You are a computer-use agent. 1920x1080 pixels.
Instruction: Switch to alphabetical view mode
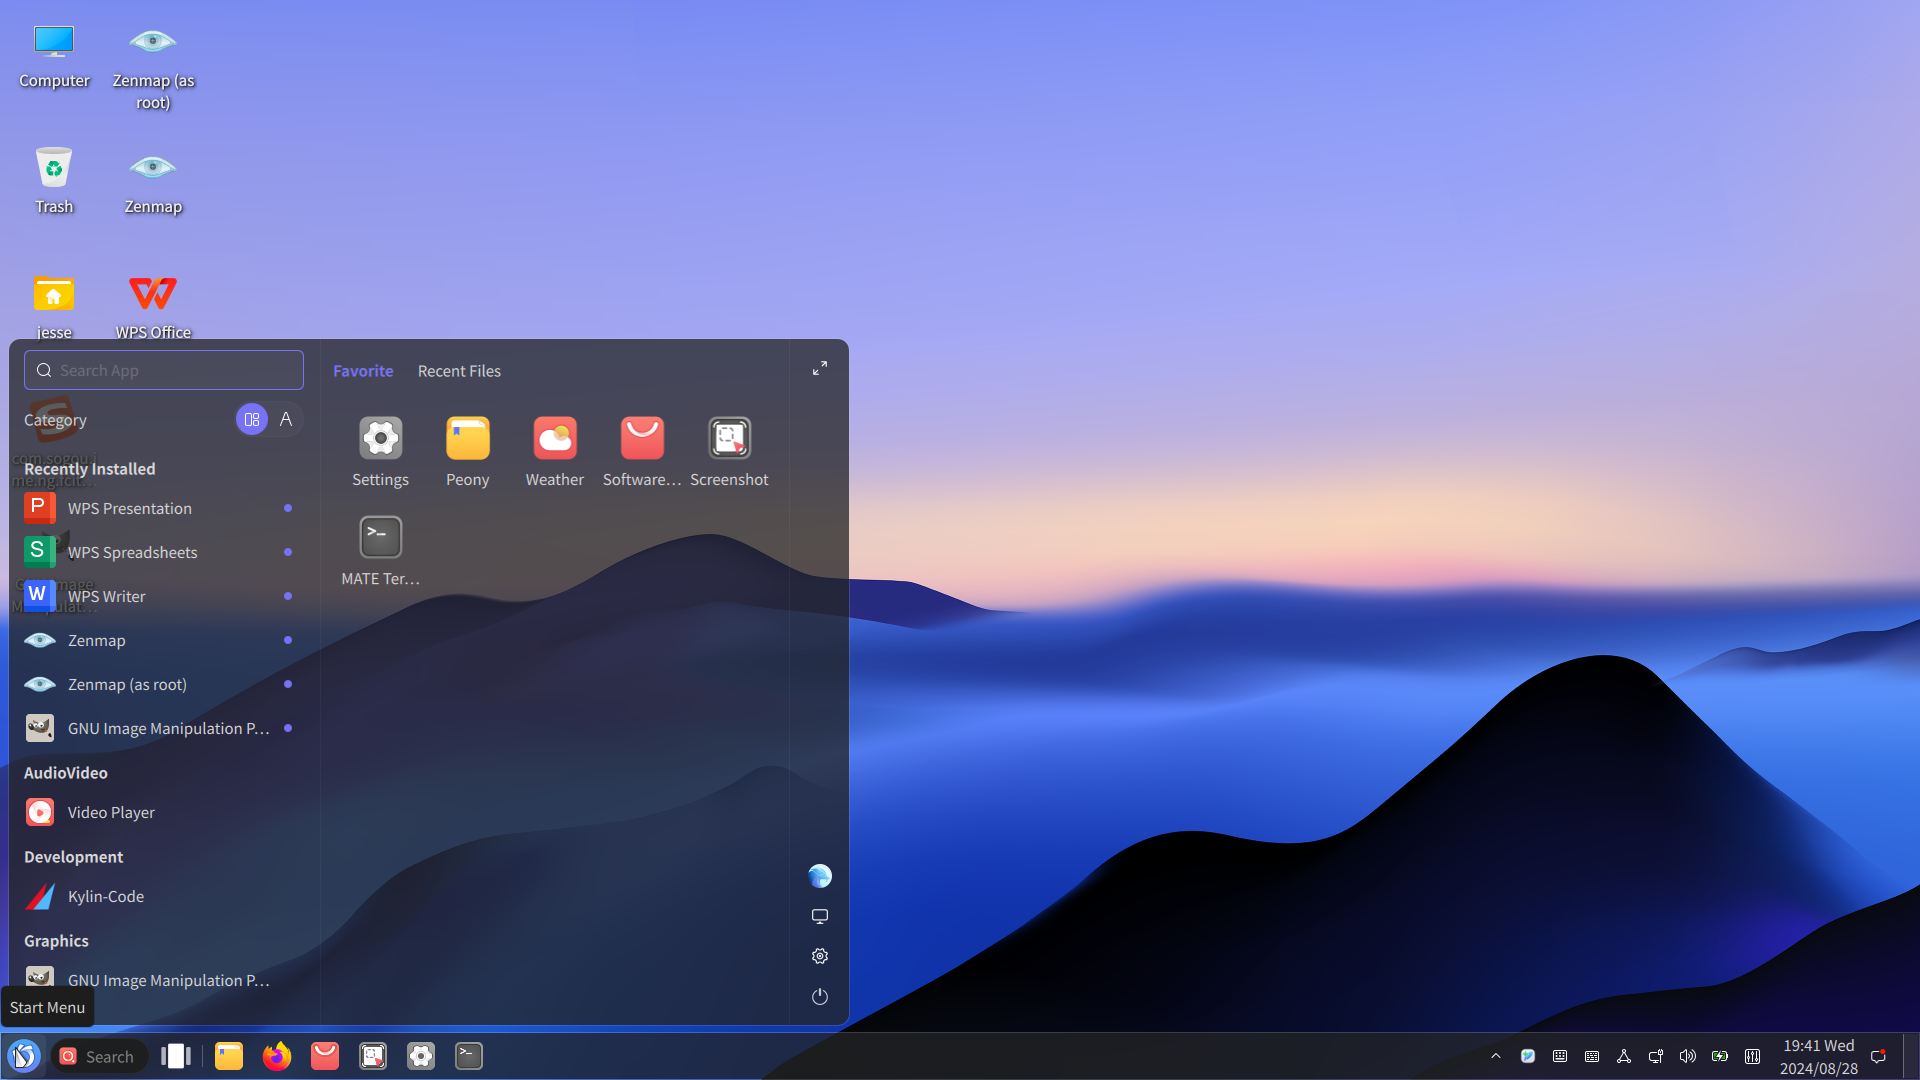tap(286, 420)
